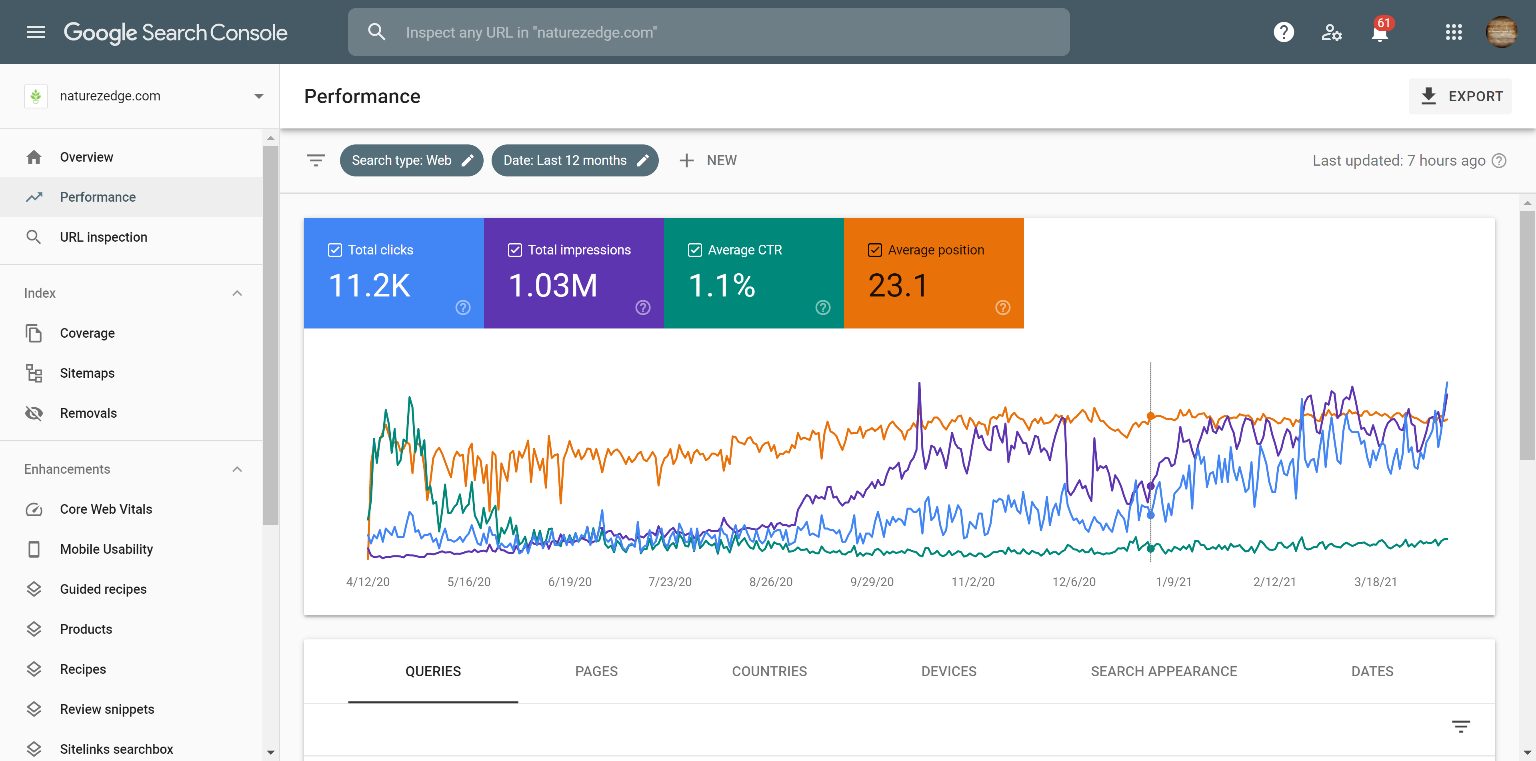This screenshot has width=1536, height=761.
Task: Click the Coverage pages icon
Action: (x=34, y=333)
